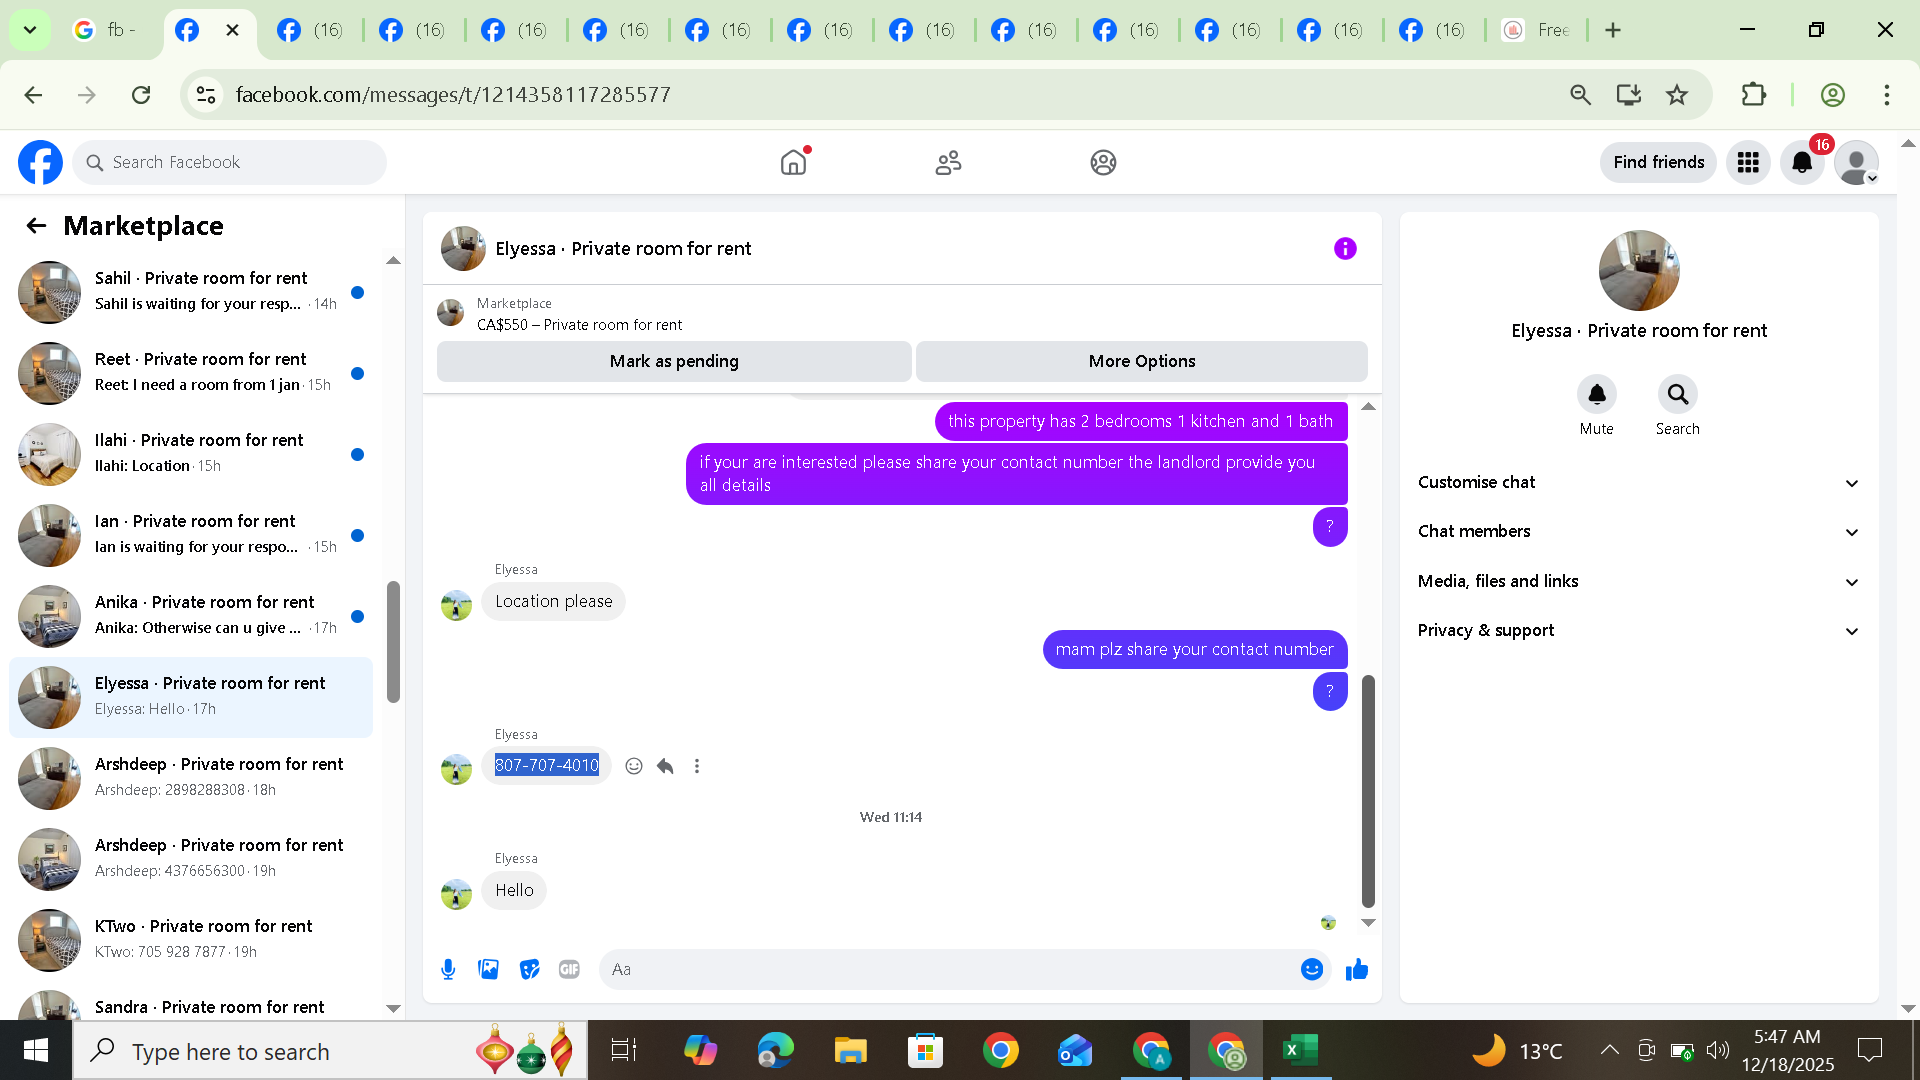Image resolution: width=1920 pixels, height=1080 pixels.
Task: Expand Chat members section
Action: tap(1639, 531)
